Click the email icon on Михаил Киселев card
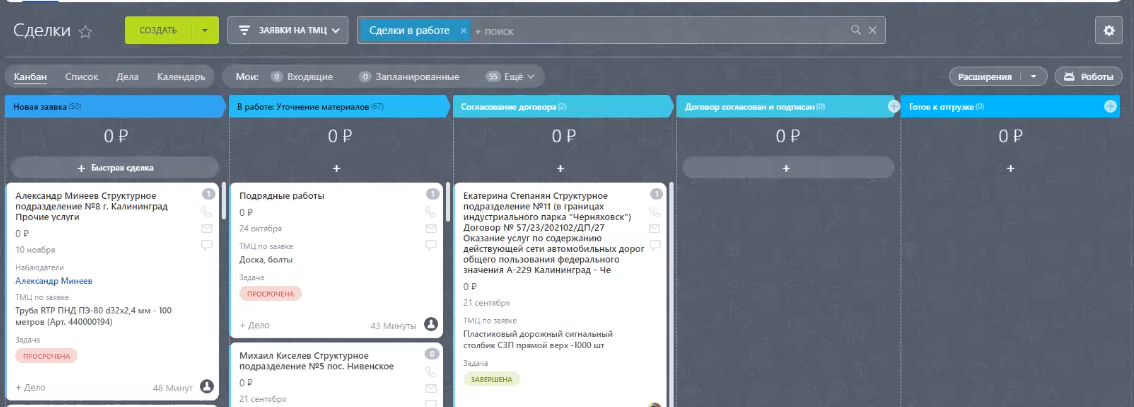This screenshot has height=407, width=1134. [431, 389]
